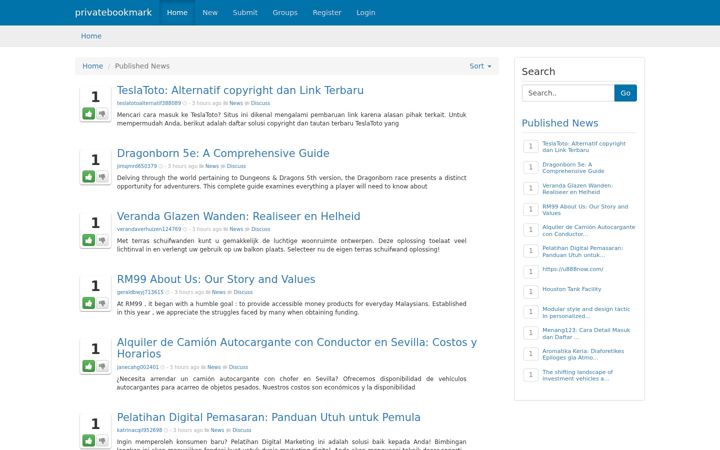Screen dimensions: 720x450
Task: Open Pelatihan Digital Pemasaran article title
Action: click(x=269, y=417)
